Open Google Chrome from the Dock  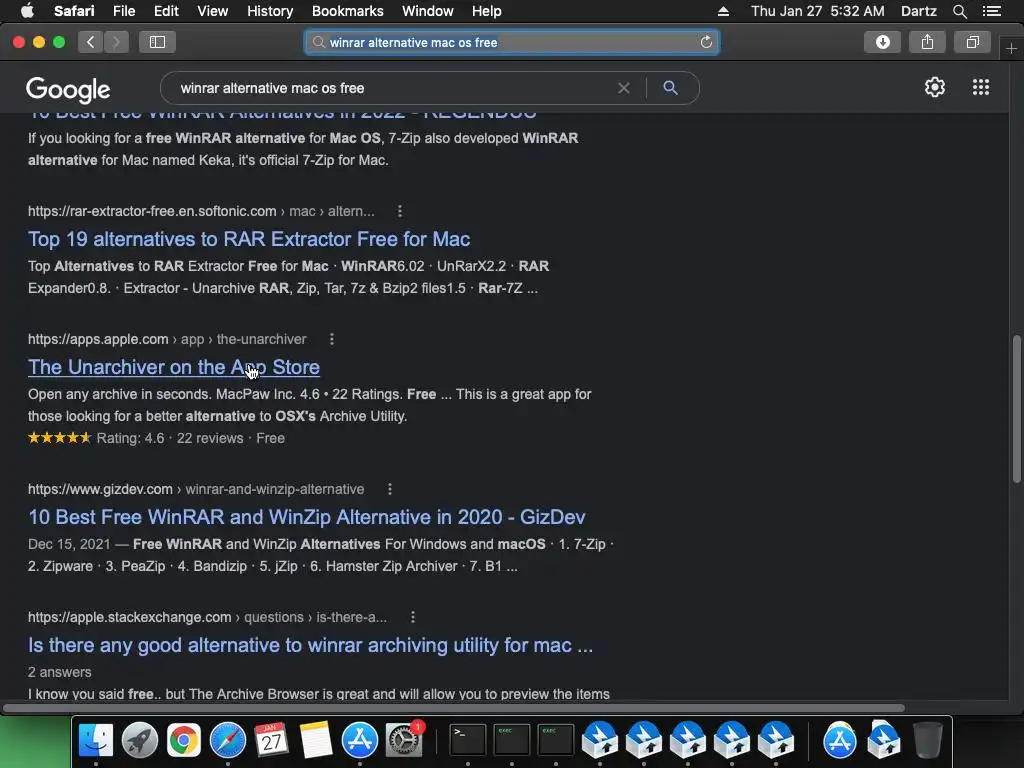(x=184, y=741)
